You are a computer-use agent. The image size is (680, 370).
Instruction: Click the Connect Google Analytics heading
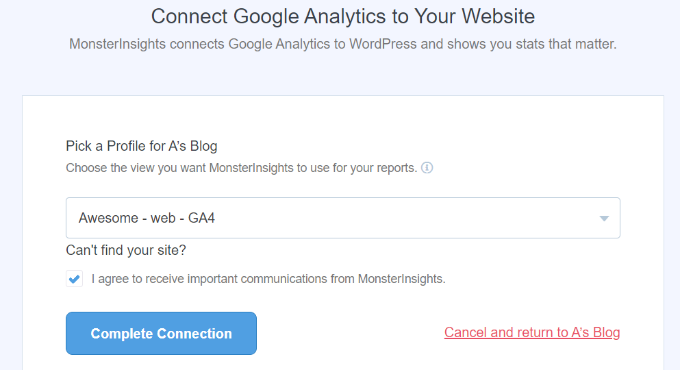tap(343, 16)
